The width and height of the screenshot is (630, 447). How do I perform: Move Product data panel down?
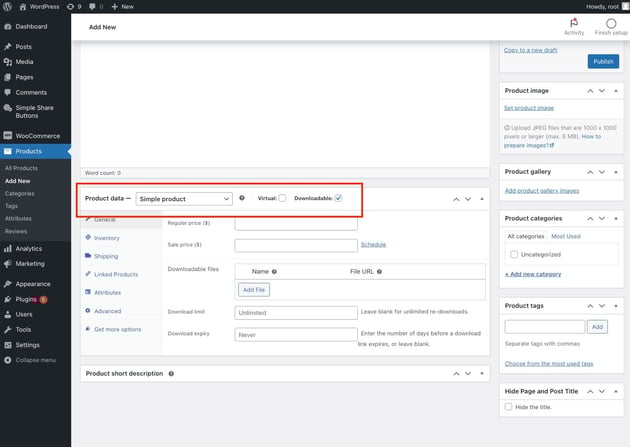click(x=468, y=199)
